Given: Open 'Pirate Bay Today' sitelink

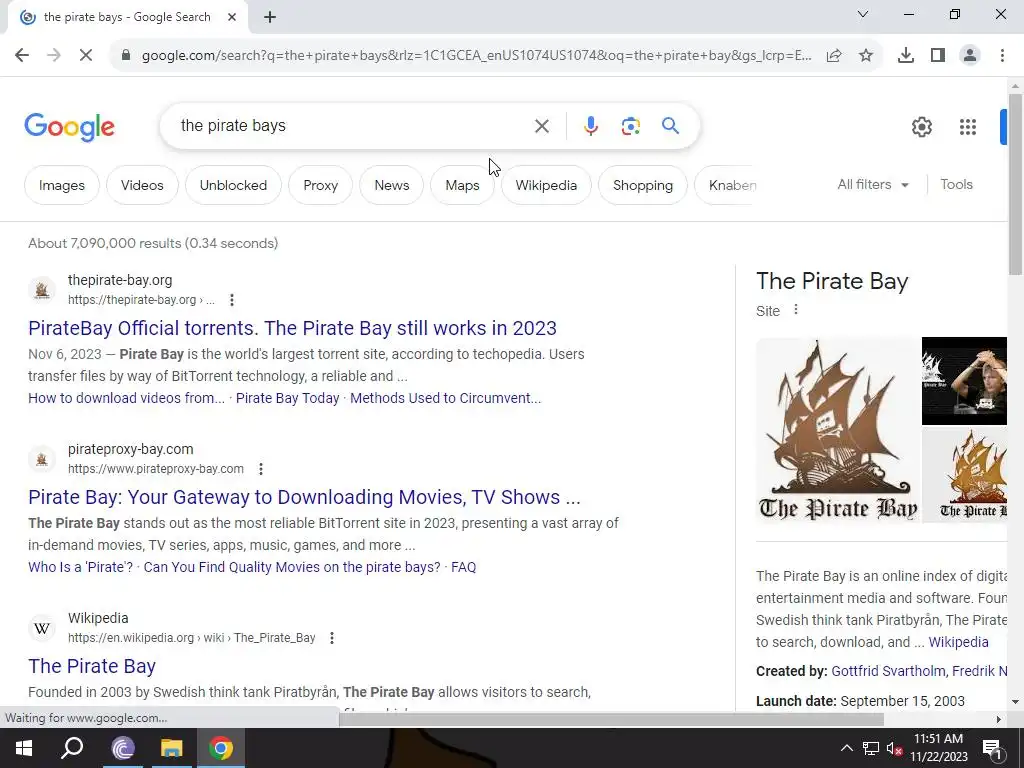Looking at the screenshot, I should (287, 398).
